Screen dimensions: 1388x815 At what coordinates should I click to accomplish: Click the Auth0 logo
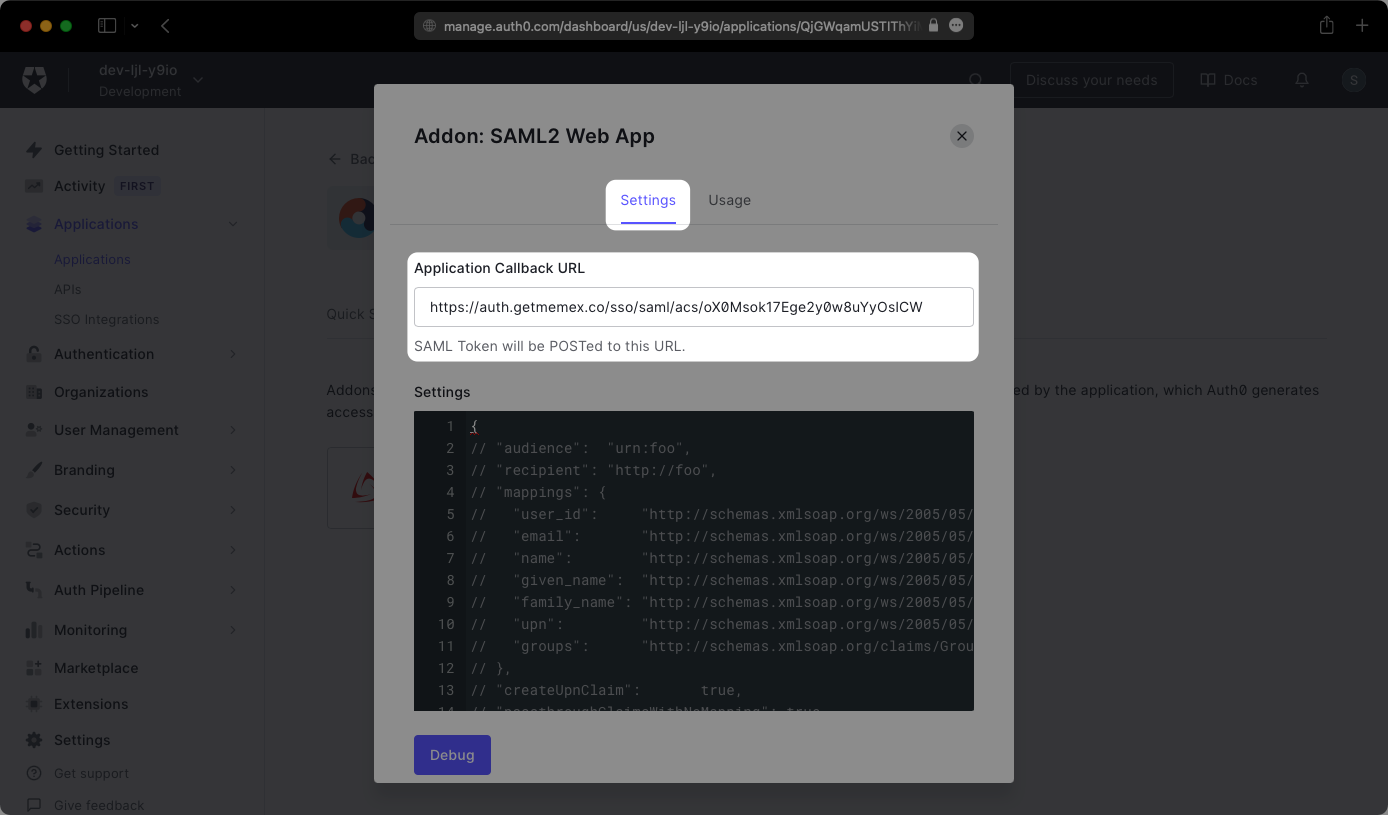click(x=34, y=80)
